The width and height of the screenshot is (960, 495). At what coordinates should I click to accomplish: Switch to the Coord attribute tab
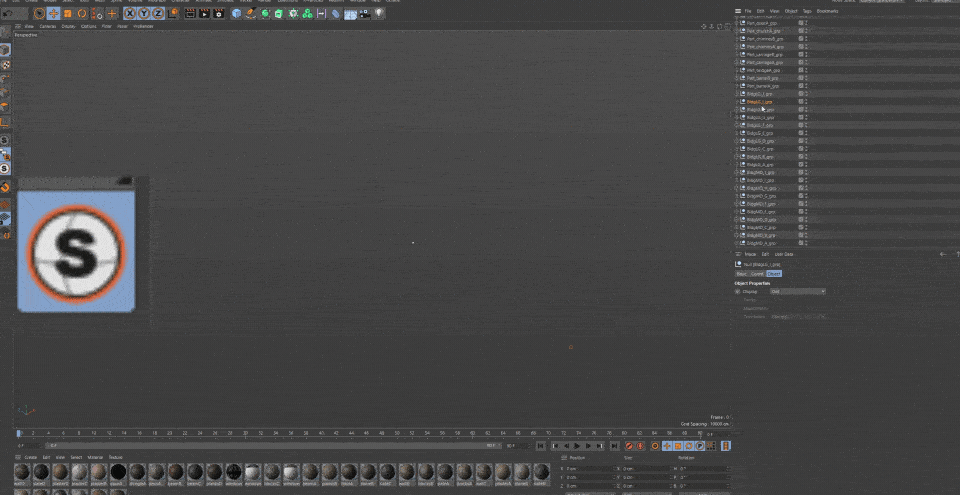pyautogui.click(x=757, y=274)
